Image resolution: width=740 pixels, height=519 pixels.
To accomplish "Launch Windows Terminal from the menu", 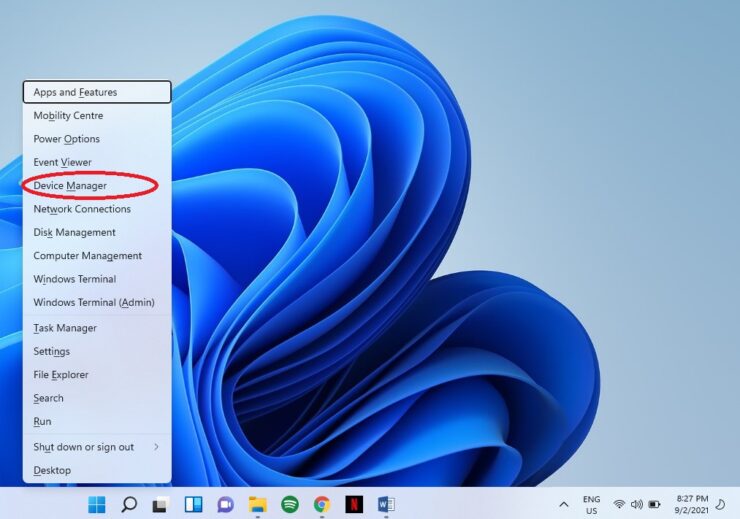I will [x=97, y=279].
